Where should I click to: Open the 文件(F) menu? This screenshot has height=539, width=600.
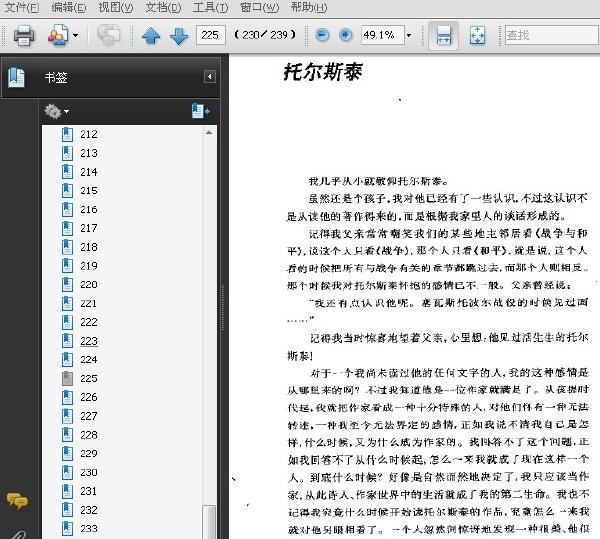pyautogui.click(x=22, y=7)
